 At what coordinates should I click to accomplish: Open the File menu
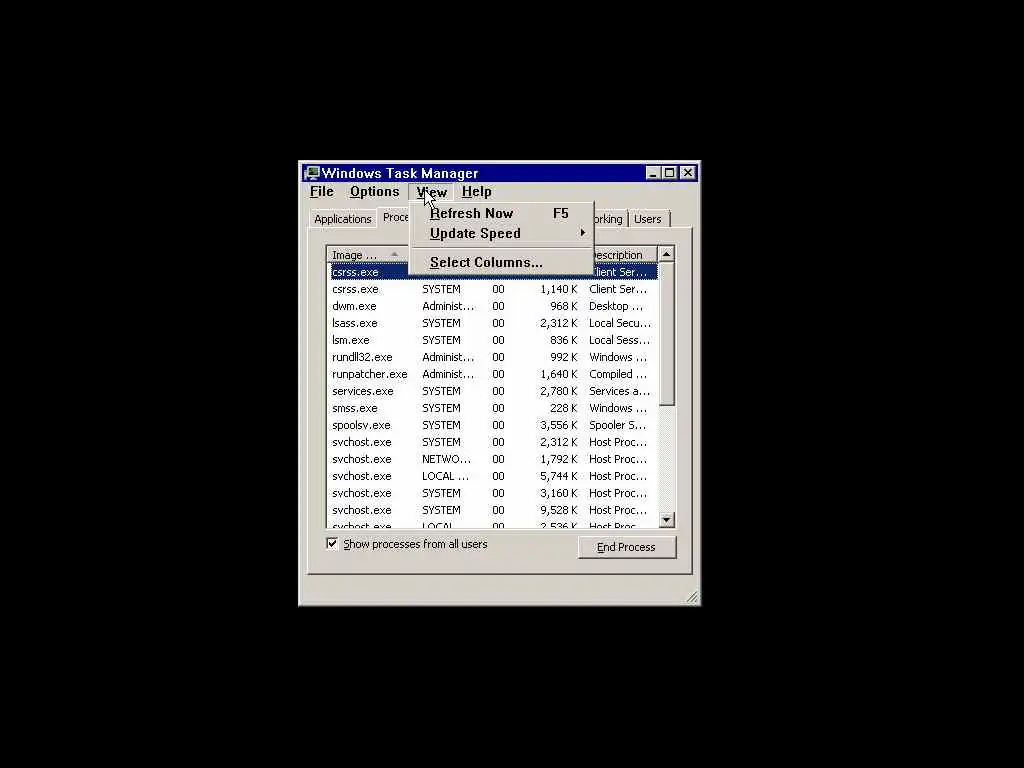coord(321,192)
